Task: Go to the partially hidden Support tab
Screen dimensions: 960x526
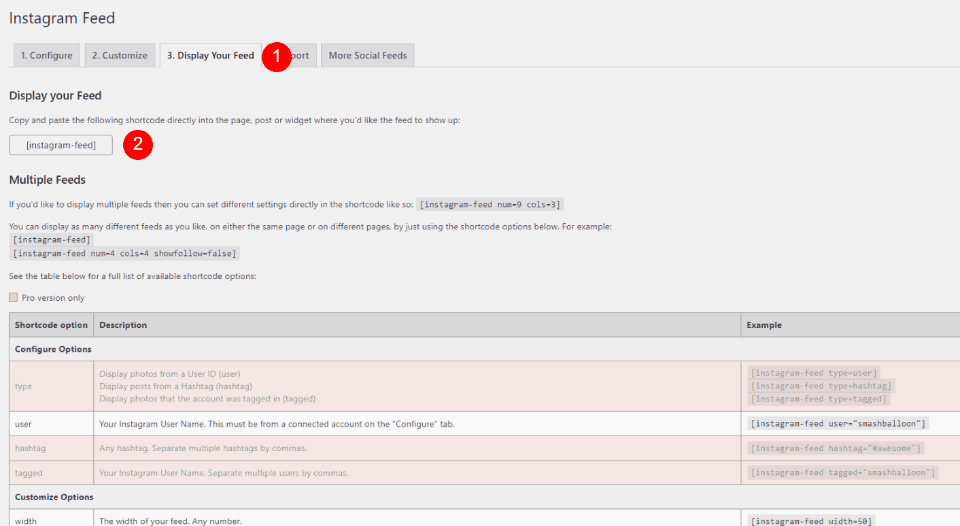Action: (x=301, y=56)
